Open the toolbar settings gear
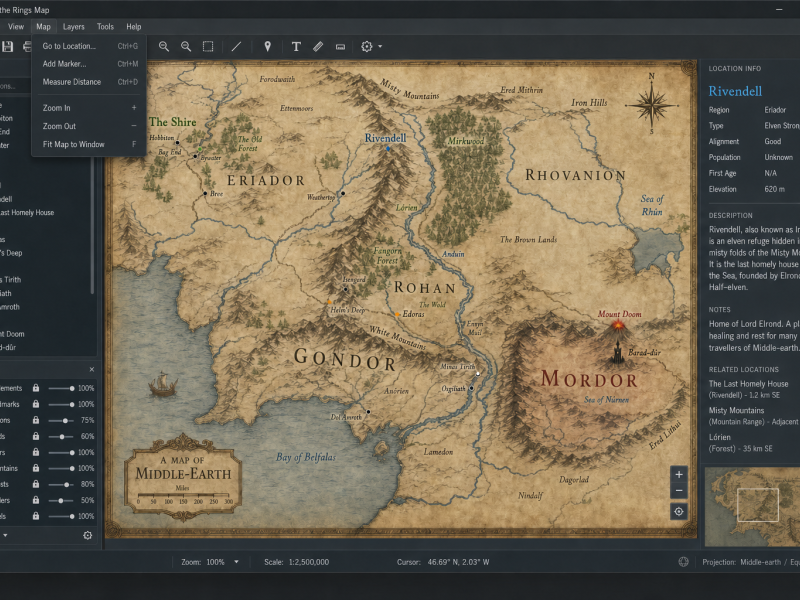This screenshot has width=800, height=600. pyautogui.click(x=366, y=46)
